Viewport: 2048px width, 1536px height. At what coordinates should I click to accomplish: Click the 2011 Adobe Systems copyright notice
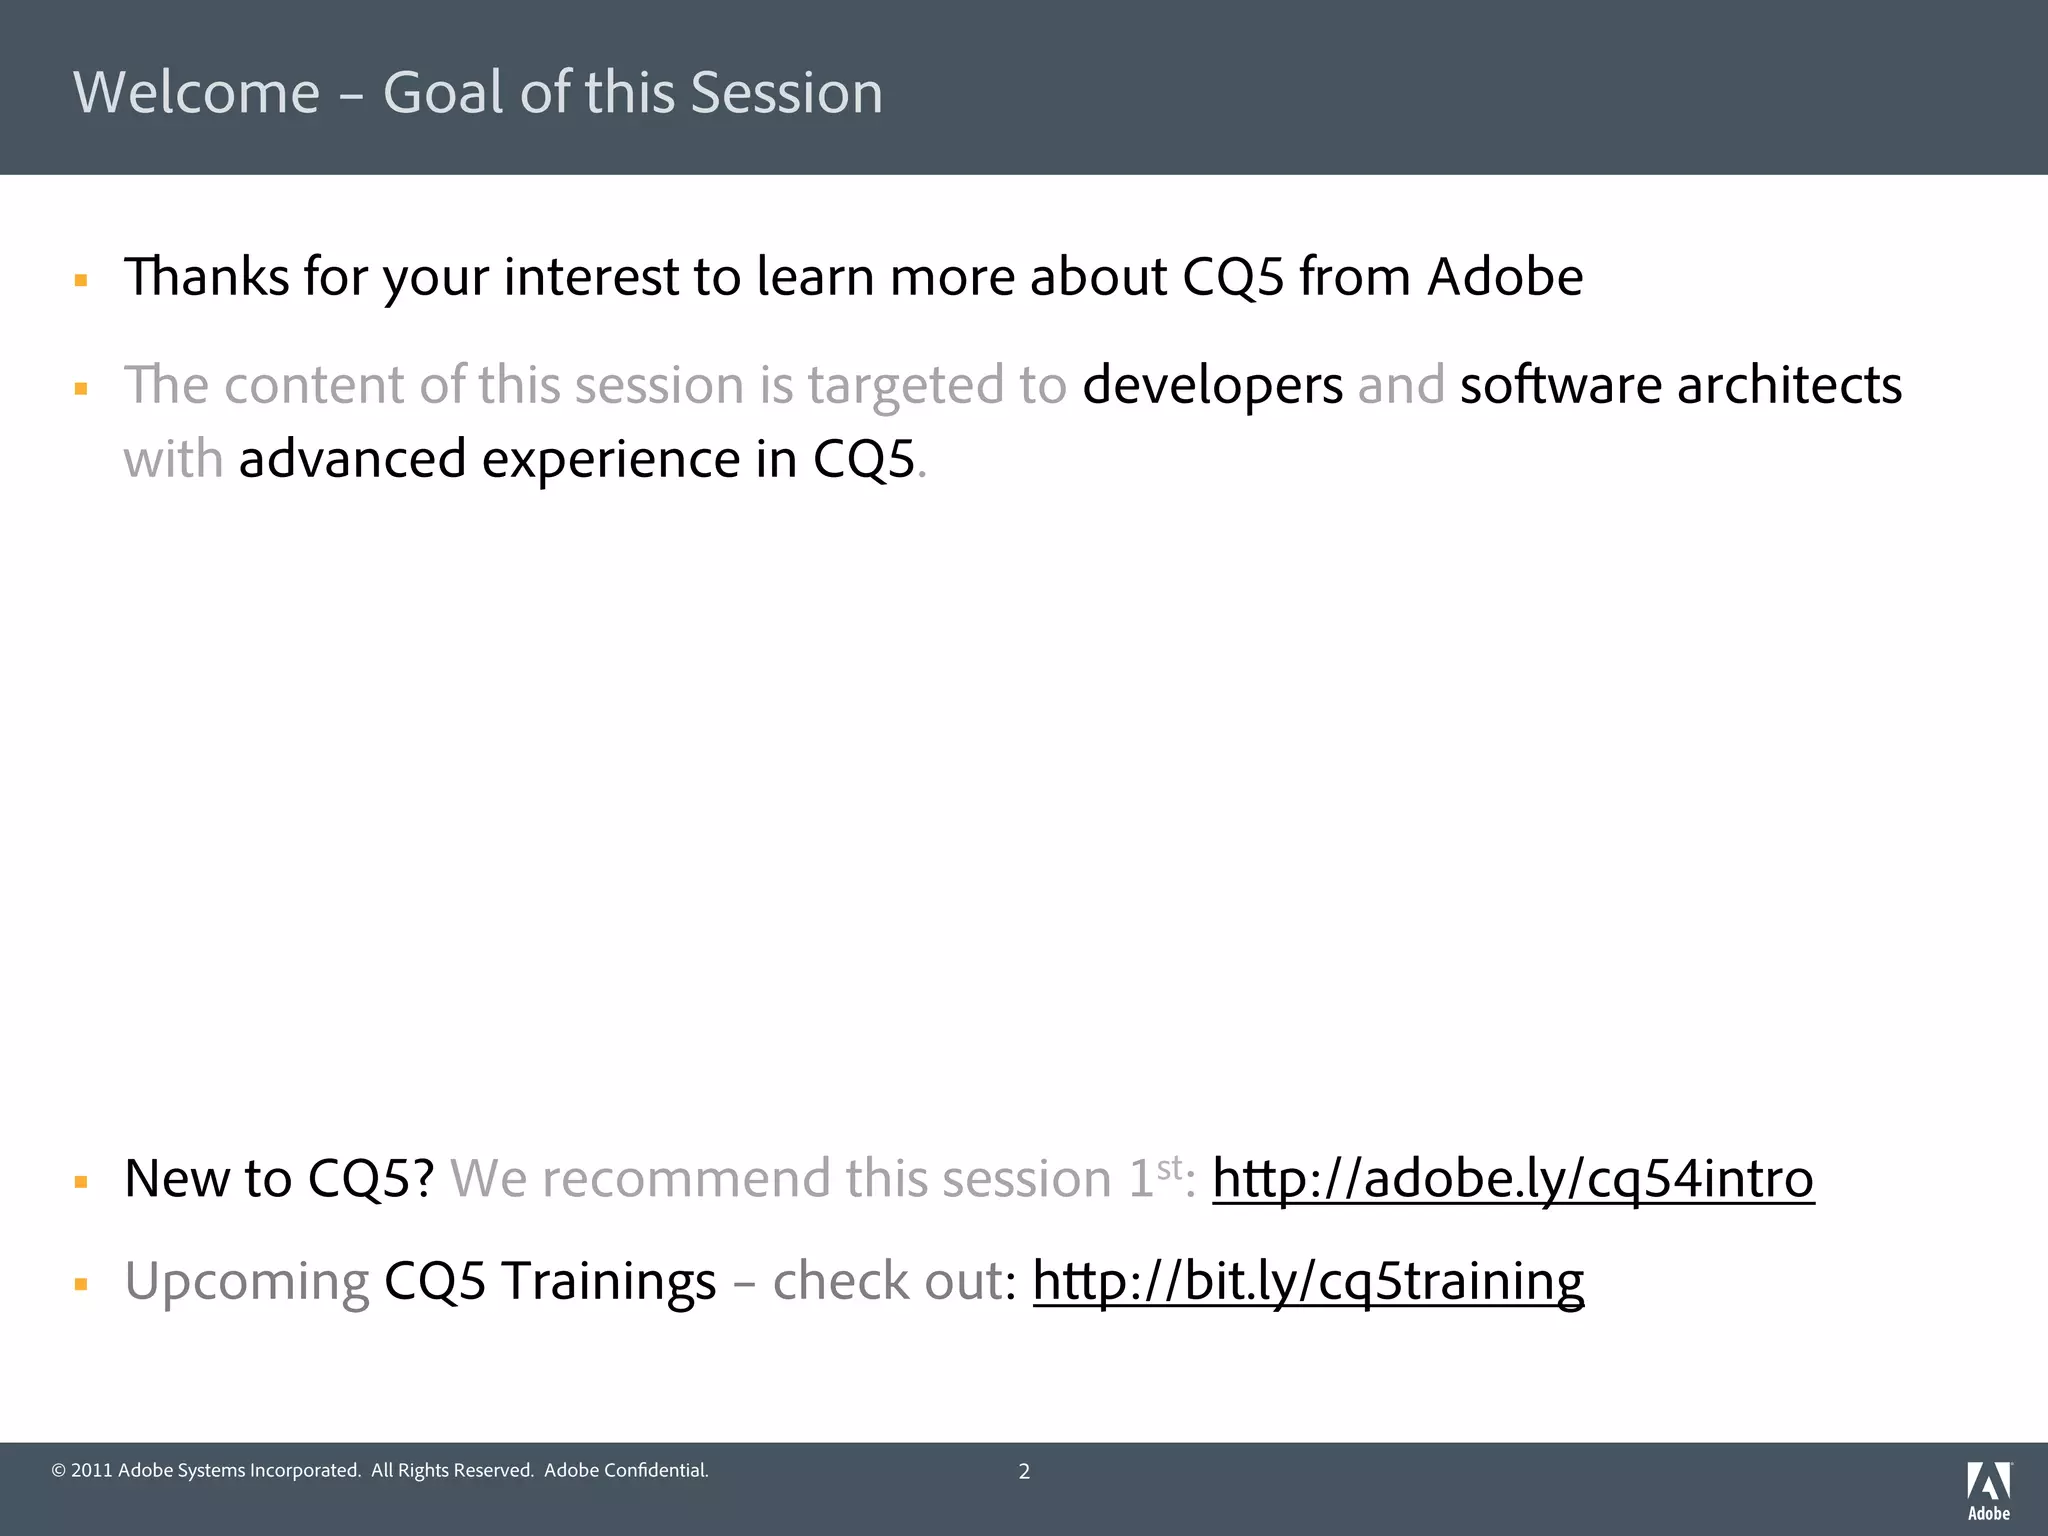(x=380, y=1470)
